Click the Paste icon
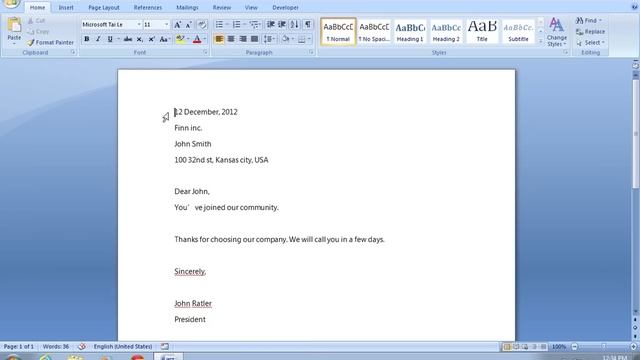This screenshot has height=360, width=640. point(14,25)
